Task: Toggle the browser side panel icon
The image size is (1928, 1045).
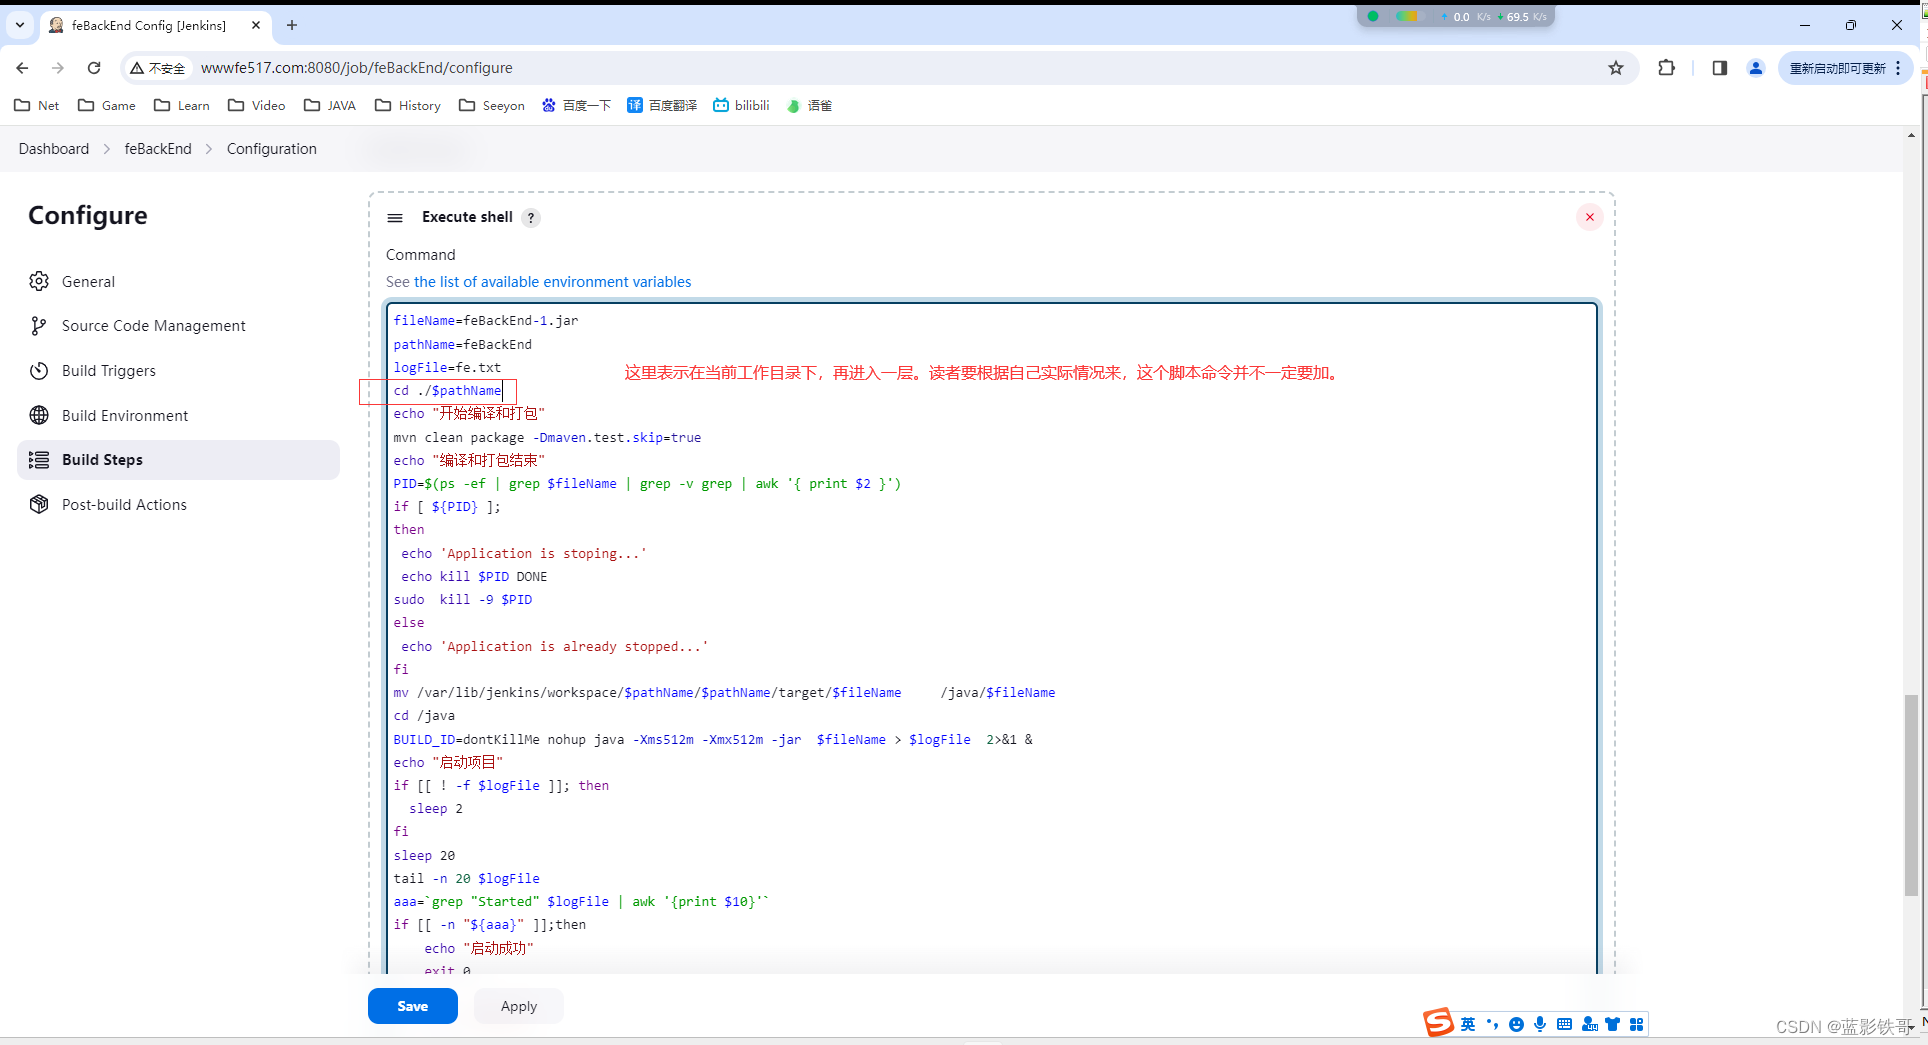Action: tap(1719, 68)
